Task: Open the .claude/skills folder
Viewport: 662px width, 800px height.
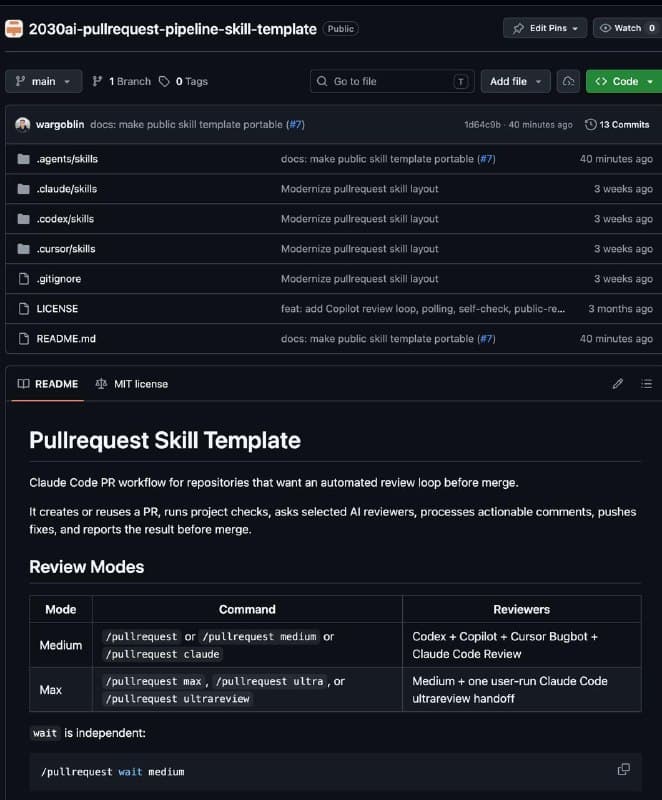Action: click(x=66, y=189)
